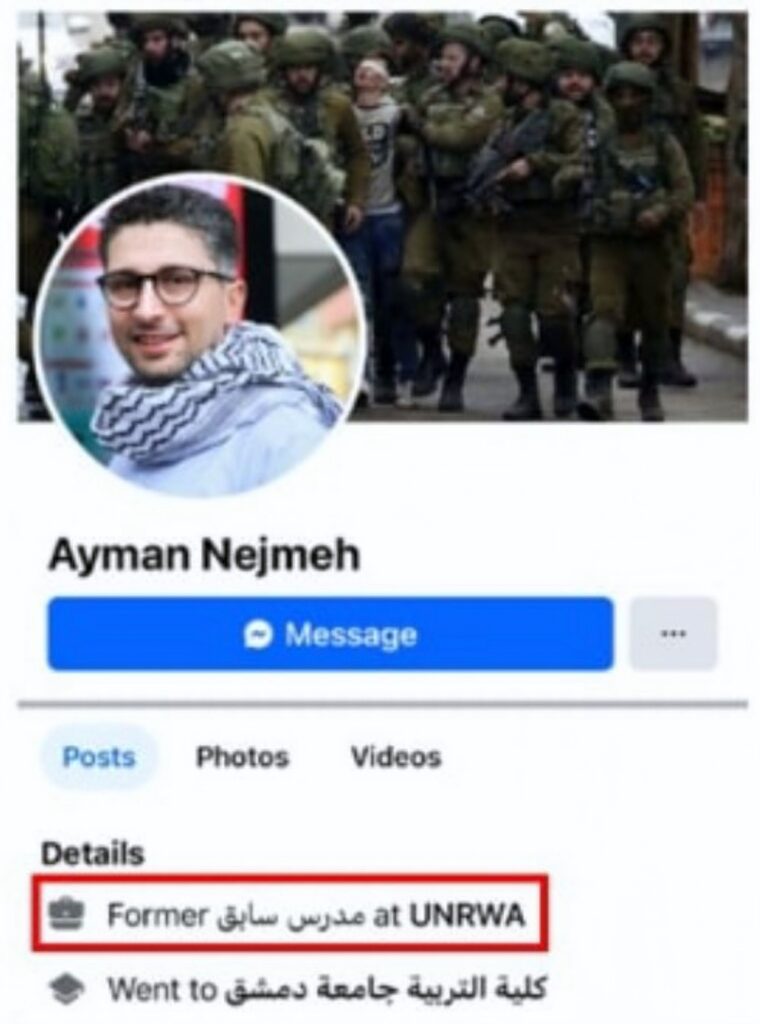Click the graduation cap education icon

67,990
